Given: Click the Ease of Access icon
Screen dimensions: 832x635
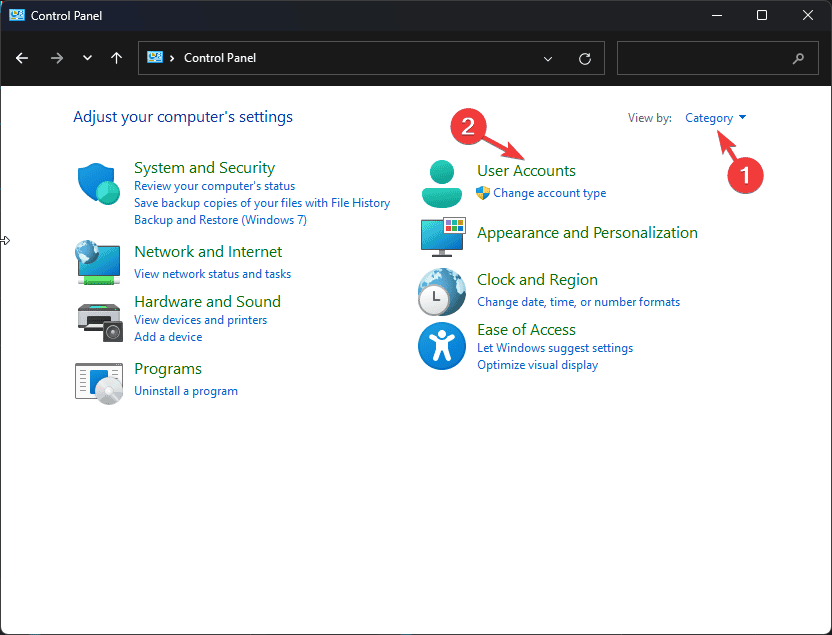Looking at the screenshot, I should pos(440,346).
